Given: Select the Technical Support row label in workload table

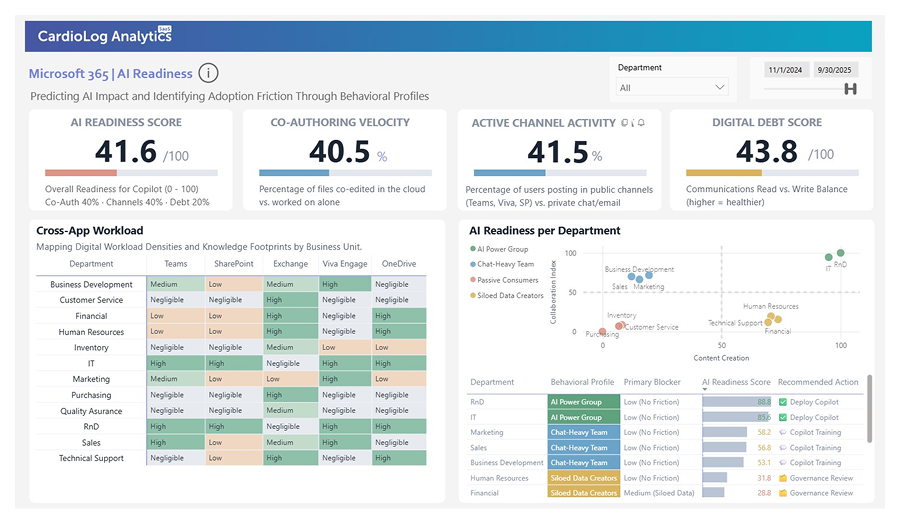Looking at the screenshot, I should pos(91,458).
